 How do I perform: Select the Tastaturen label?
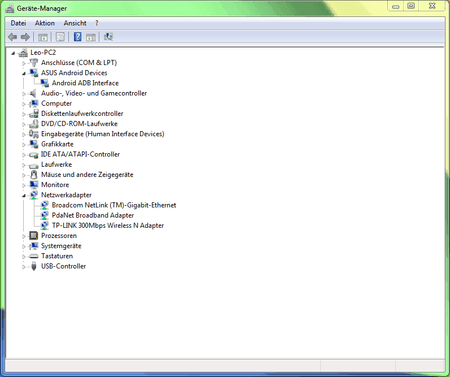pyautogui.click(x=57, y=256)
